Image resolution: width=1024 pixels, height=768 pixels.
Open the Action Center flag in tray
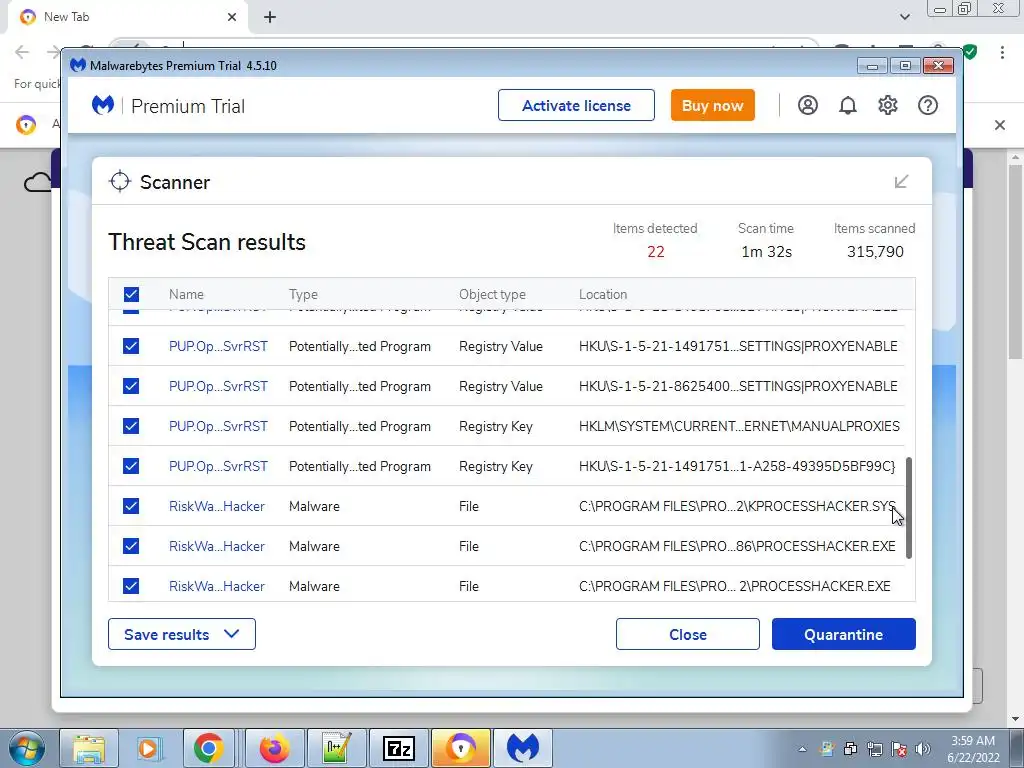click(x=899, y=749)
